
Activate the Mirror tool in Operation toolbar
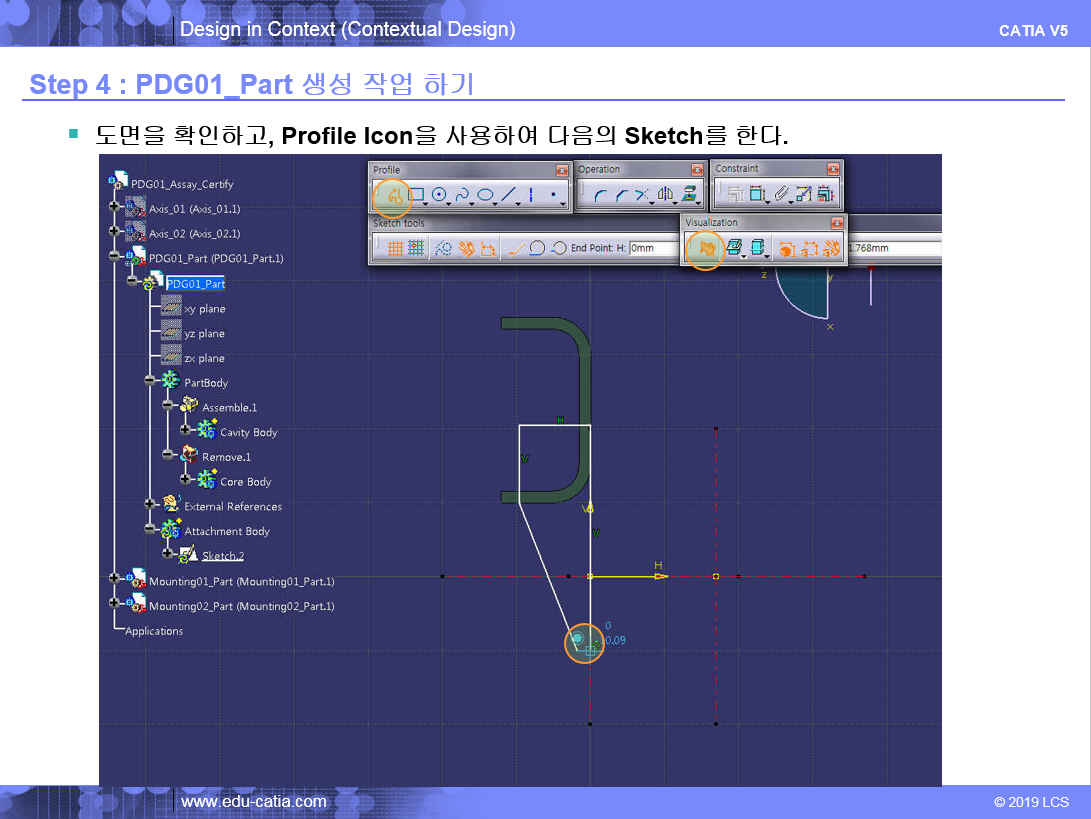pyautogui.click(x=666, y=195)
